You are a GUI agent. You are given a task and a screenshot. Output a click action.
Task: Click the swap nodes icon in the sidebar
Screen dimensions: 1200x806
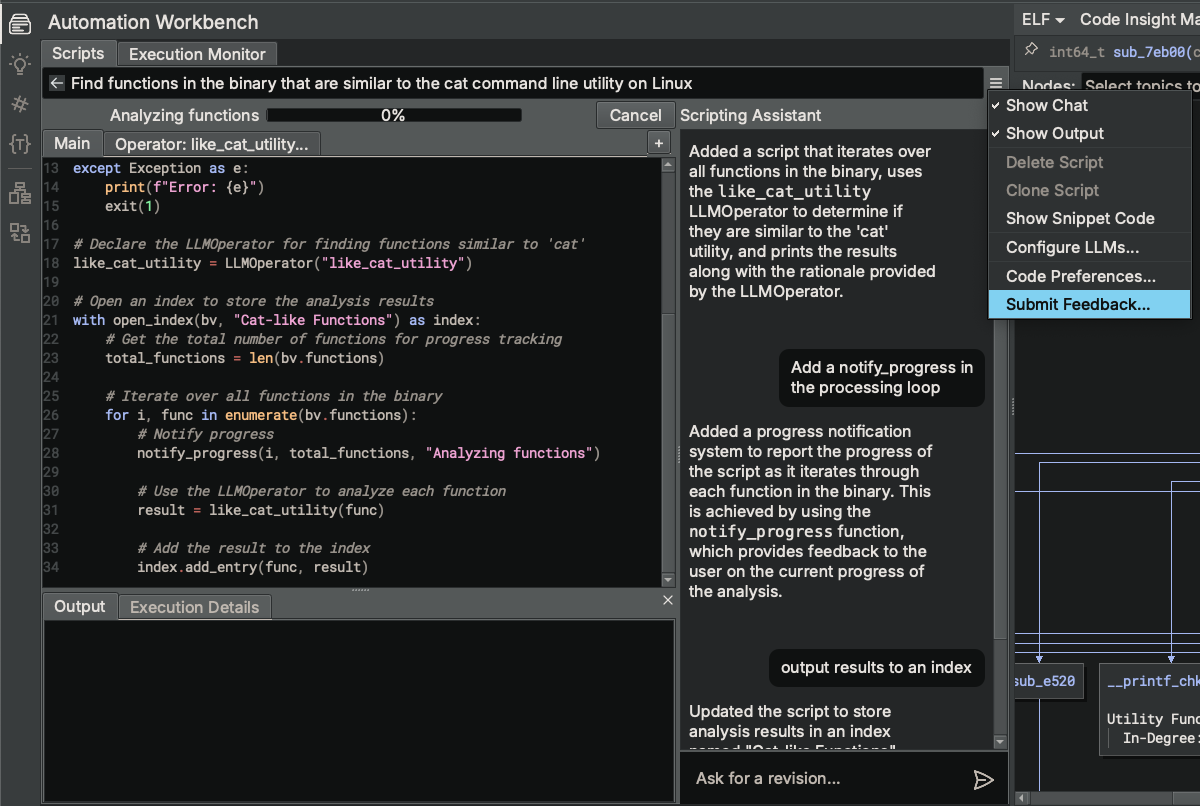(18, 234)
